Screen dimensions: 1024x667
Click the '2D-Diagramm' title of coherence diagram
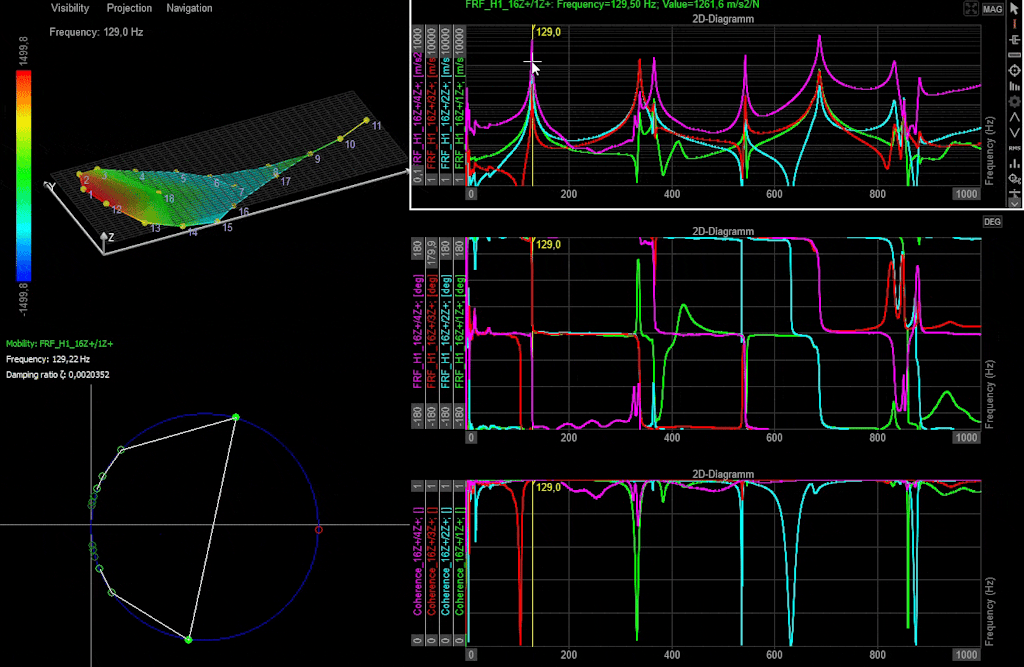pos(723,474)
